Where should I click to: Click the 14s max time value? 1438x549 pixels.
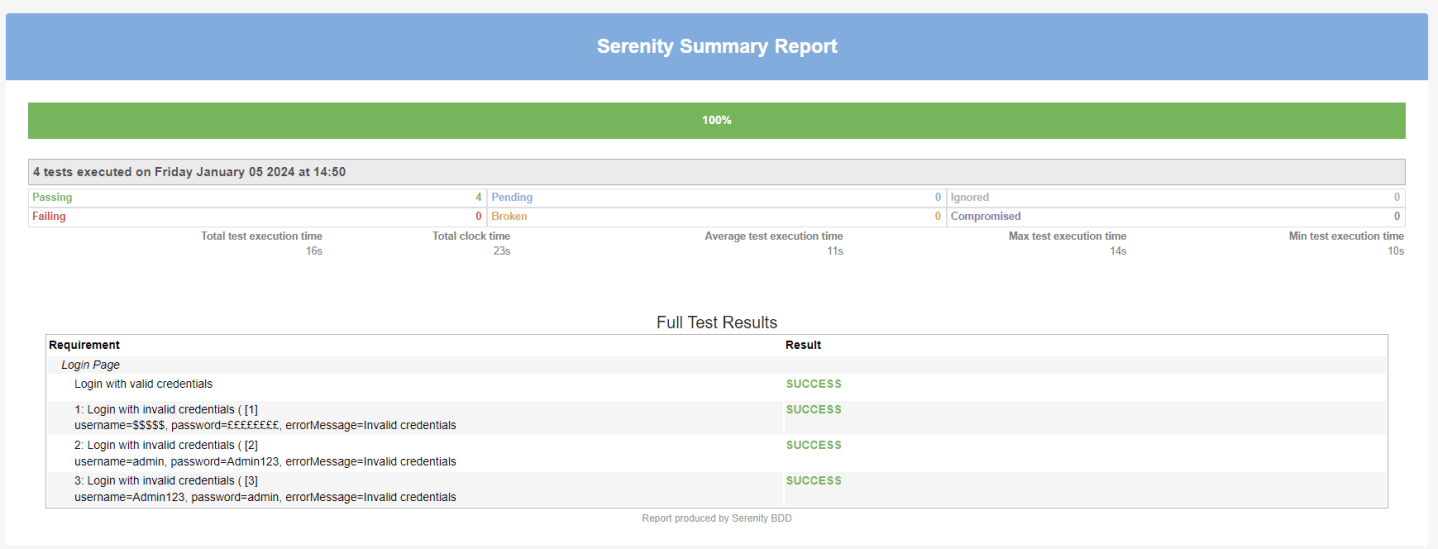click(1118, 251)
